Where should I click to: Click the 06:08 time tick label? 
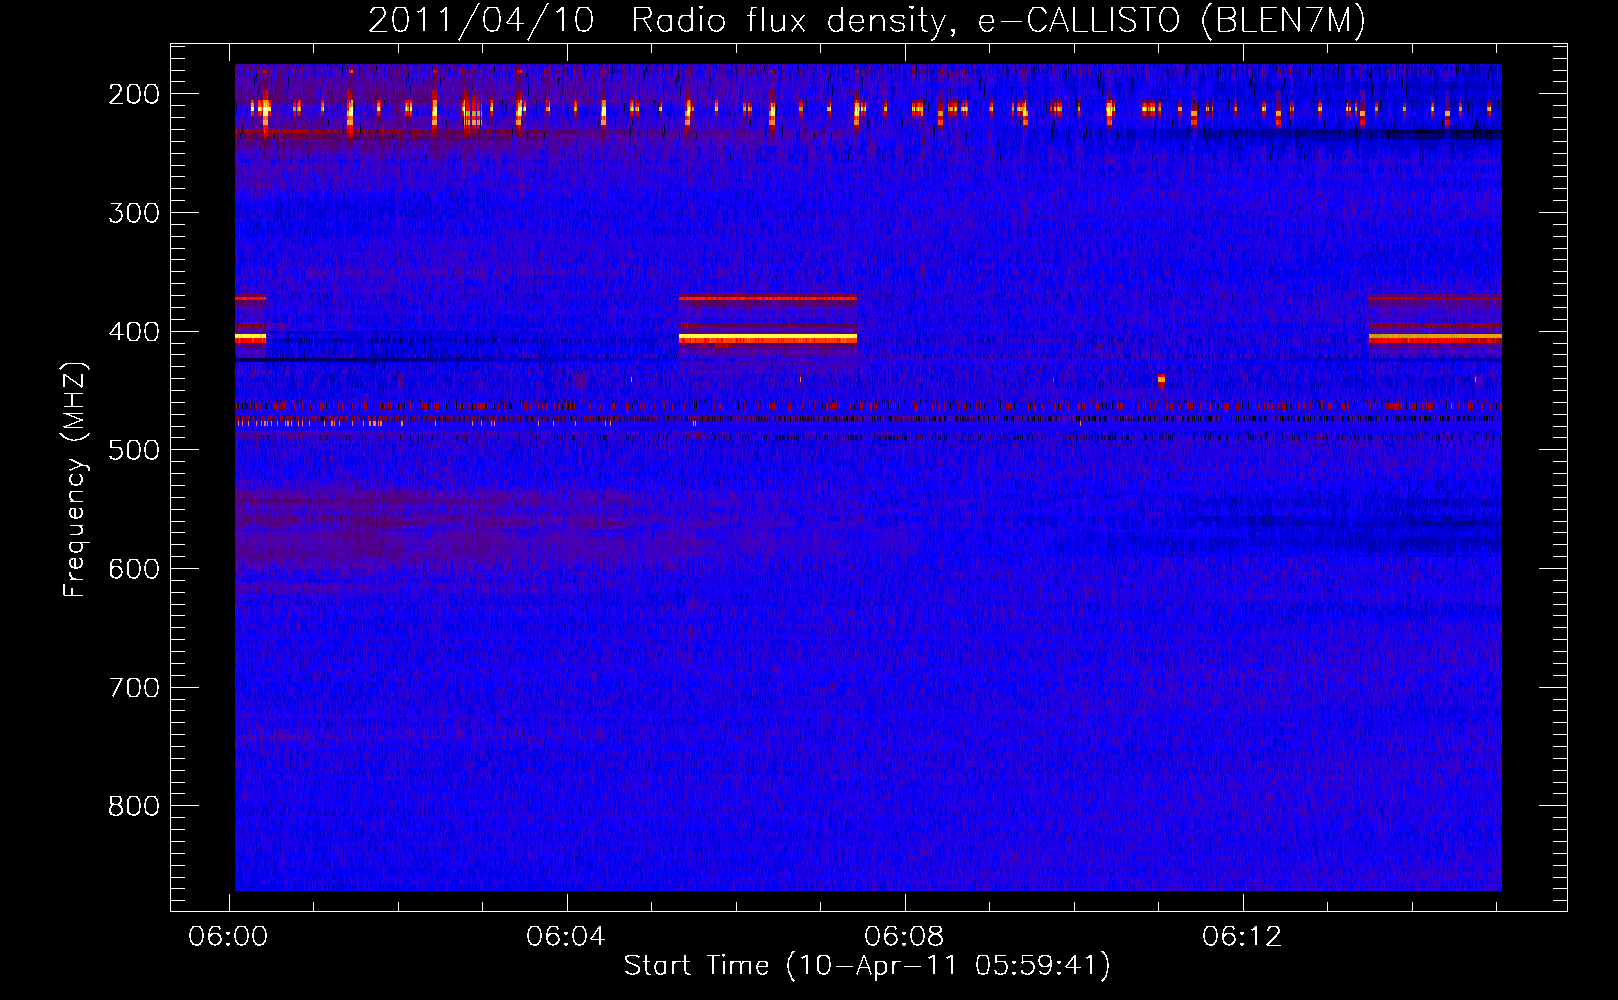(904, 936)
